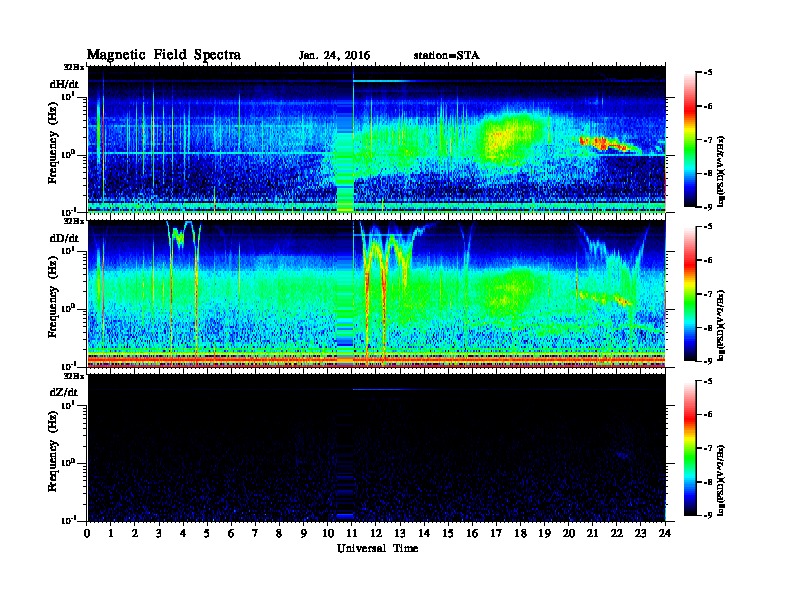
Task: Click hour '21' on the time axis
Action: coord(593,534)
